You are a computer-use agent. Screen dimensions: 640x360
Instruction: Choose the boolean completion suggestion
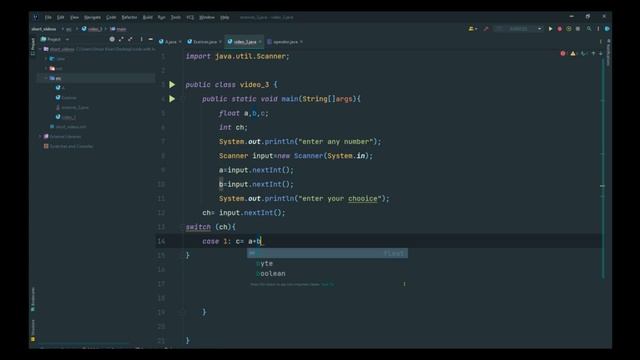(x=327, y=273)
